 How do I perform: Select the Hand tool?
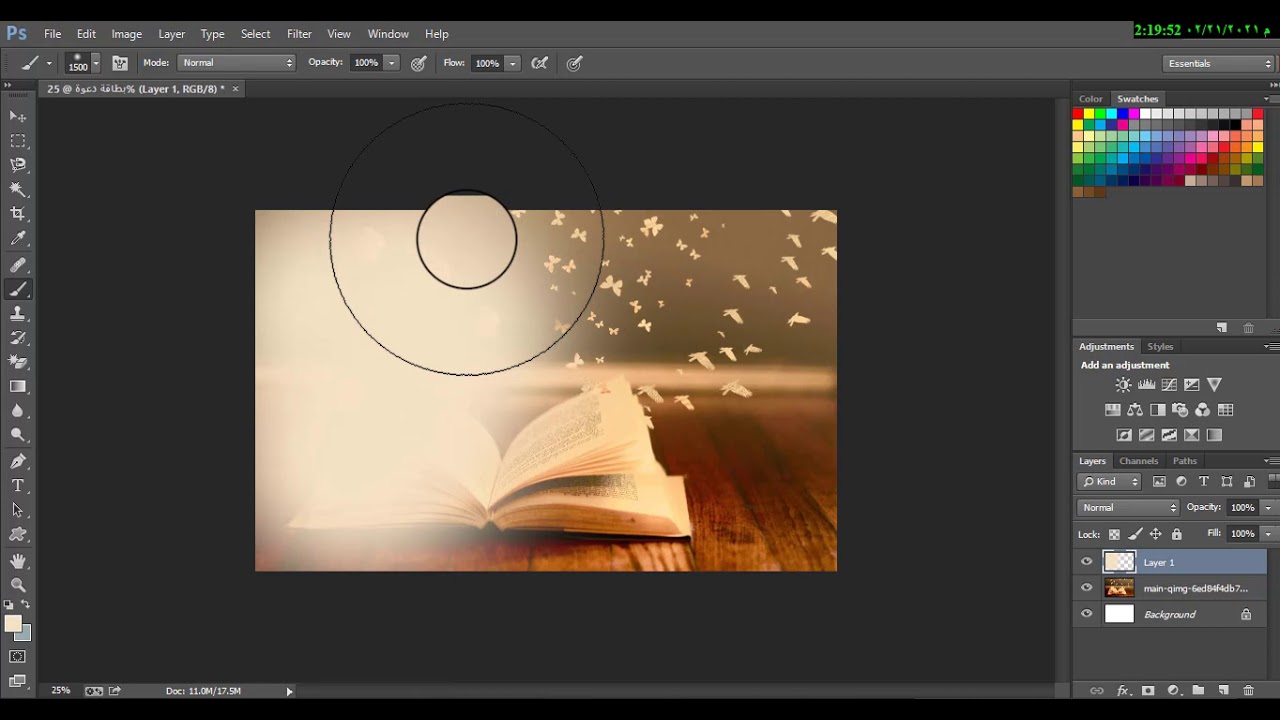[x=18, y=561]
